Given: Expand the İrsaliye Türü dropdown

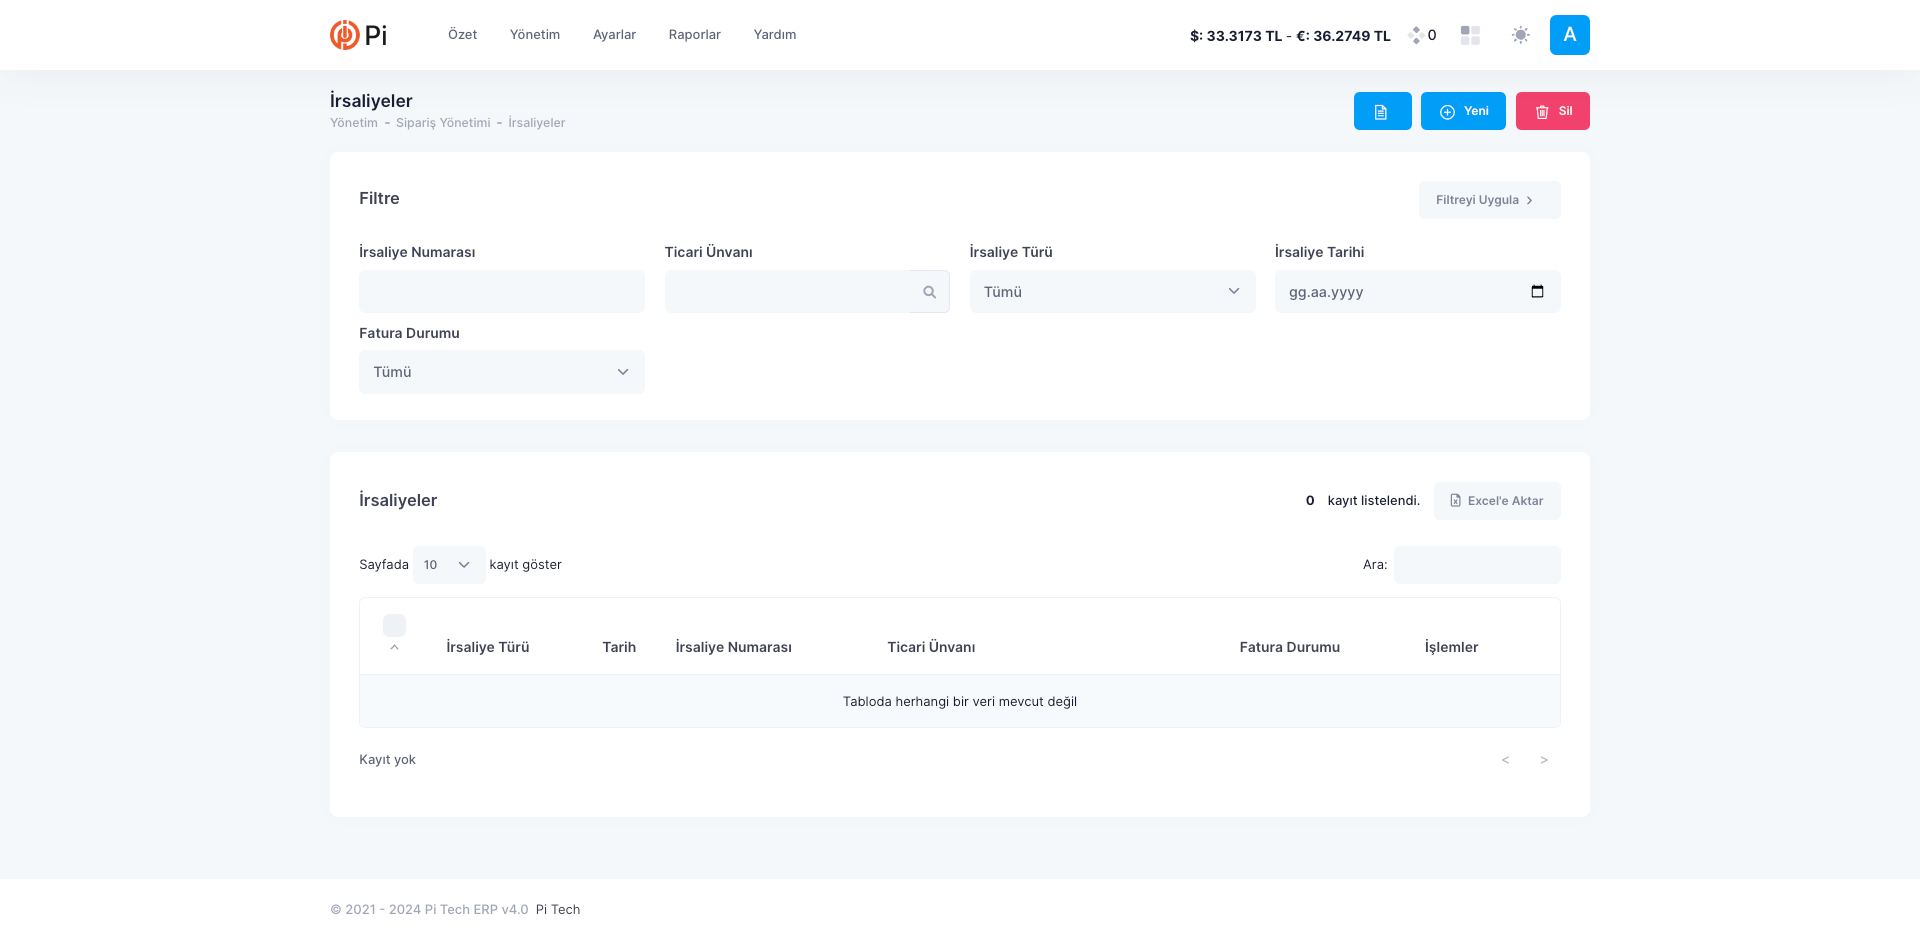Looking at the screenshot, I should (1112, 292).
